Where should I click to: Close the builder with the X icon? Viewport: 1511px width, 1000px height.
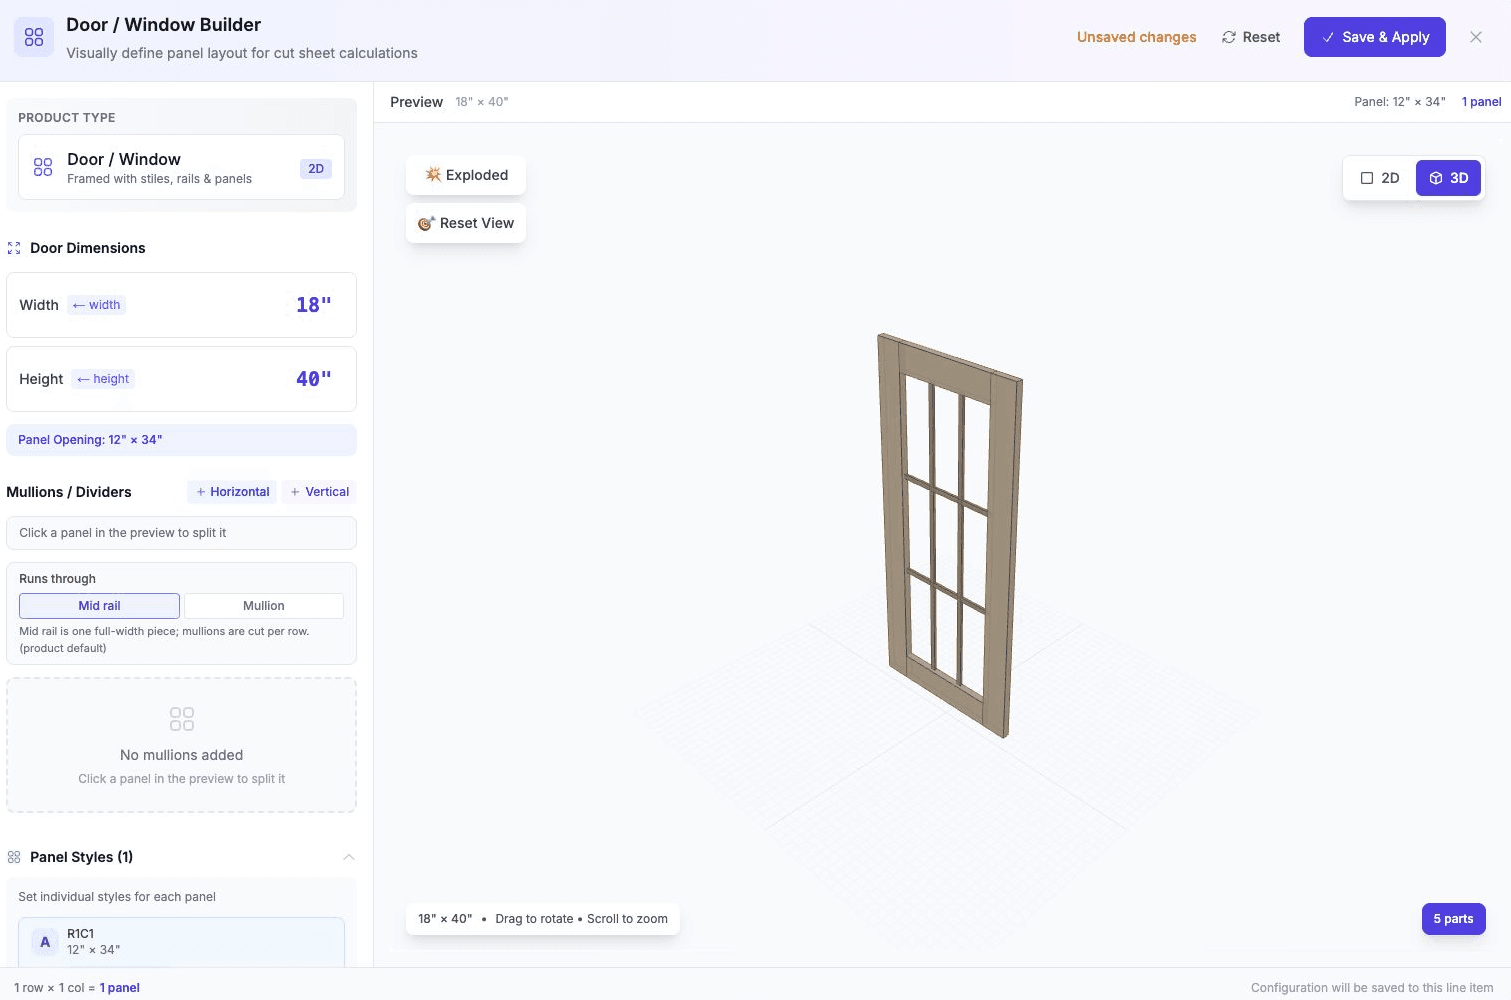tap(1476, 37)
